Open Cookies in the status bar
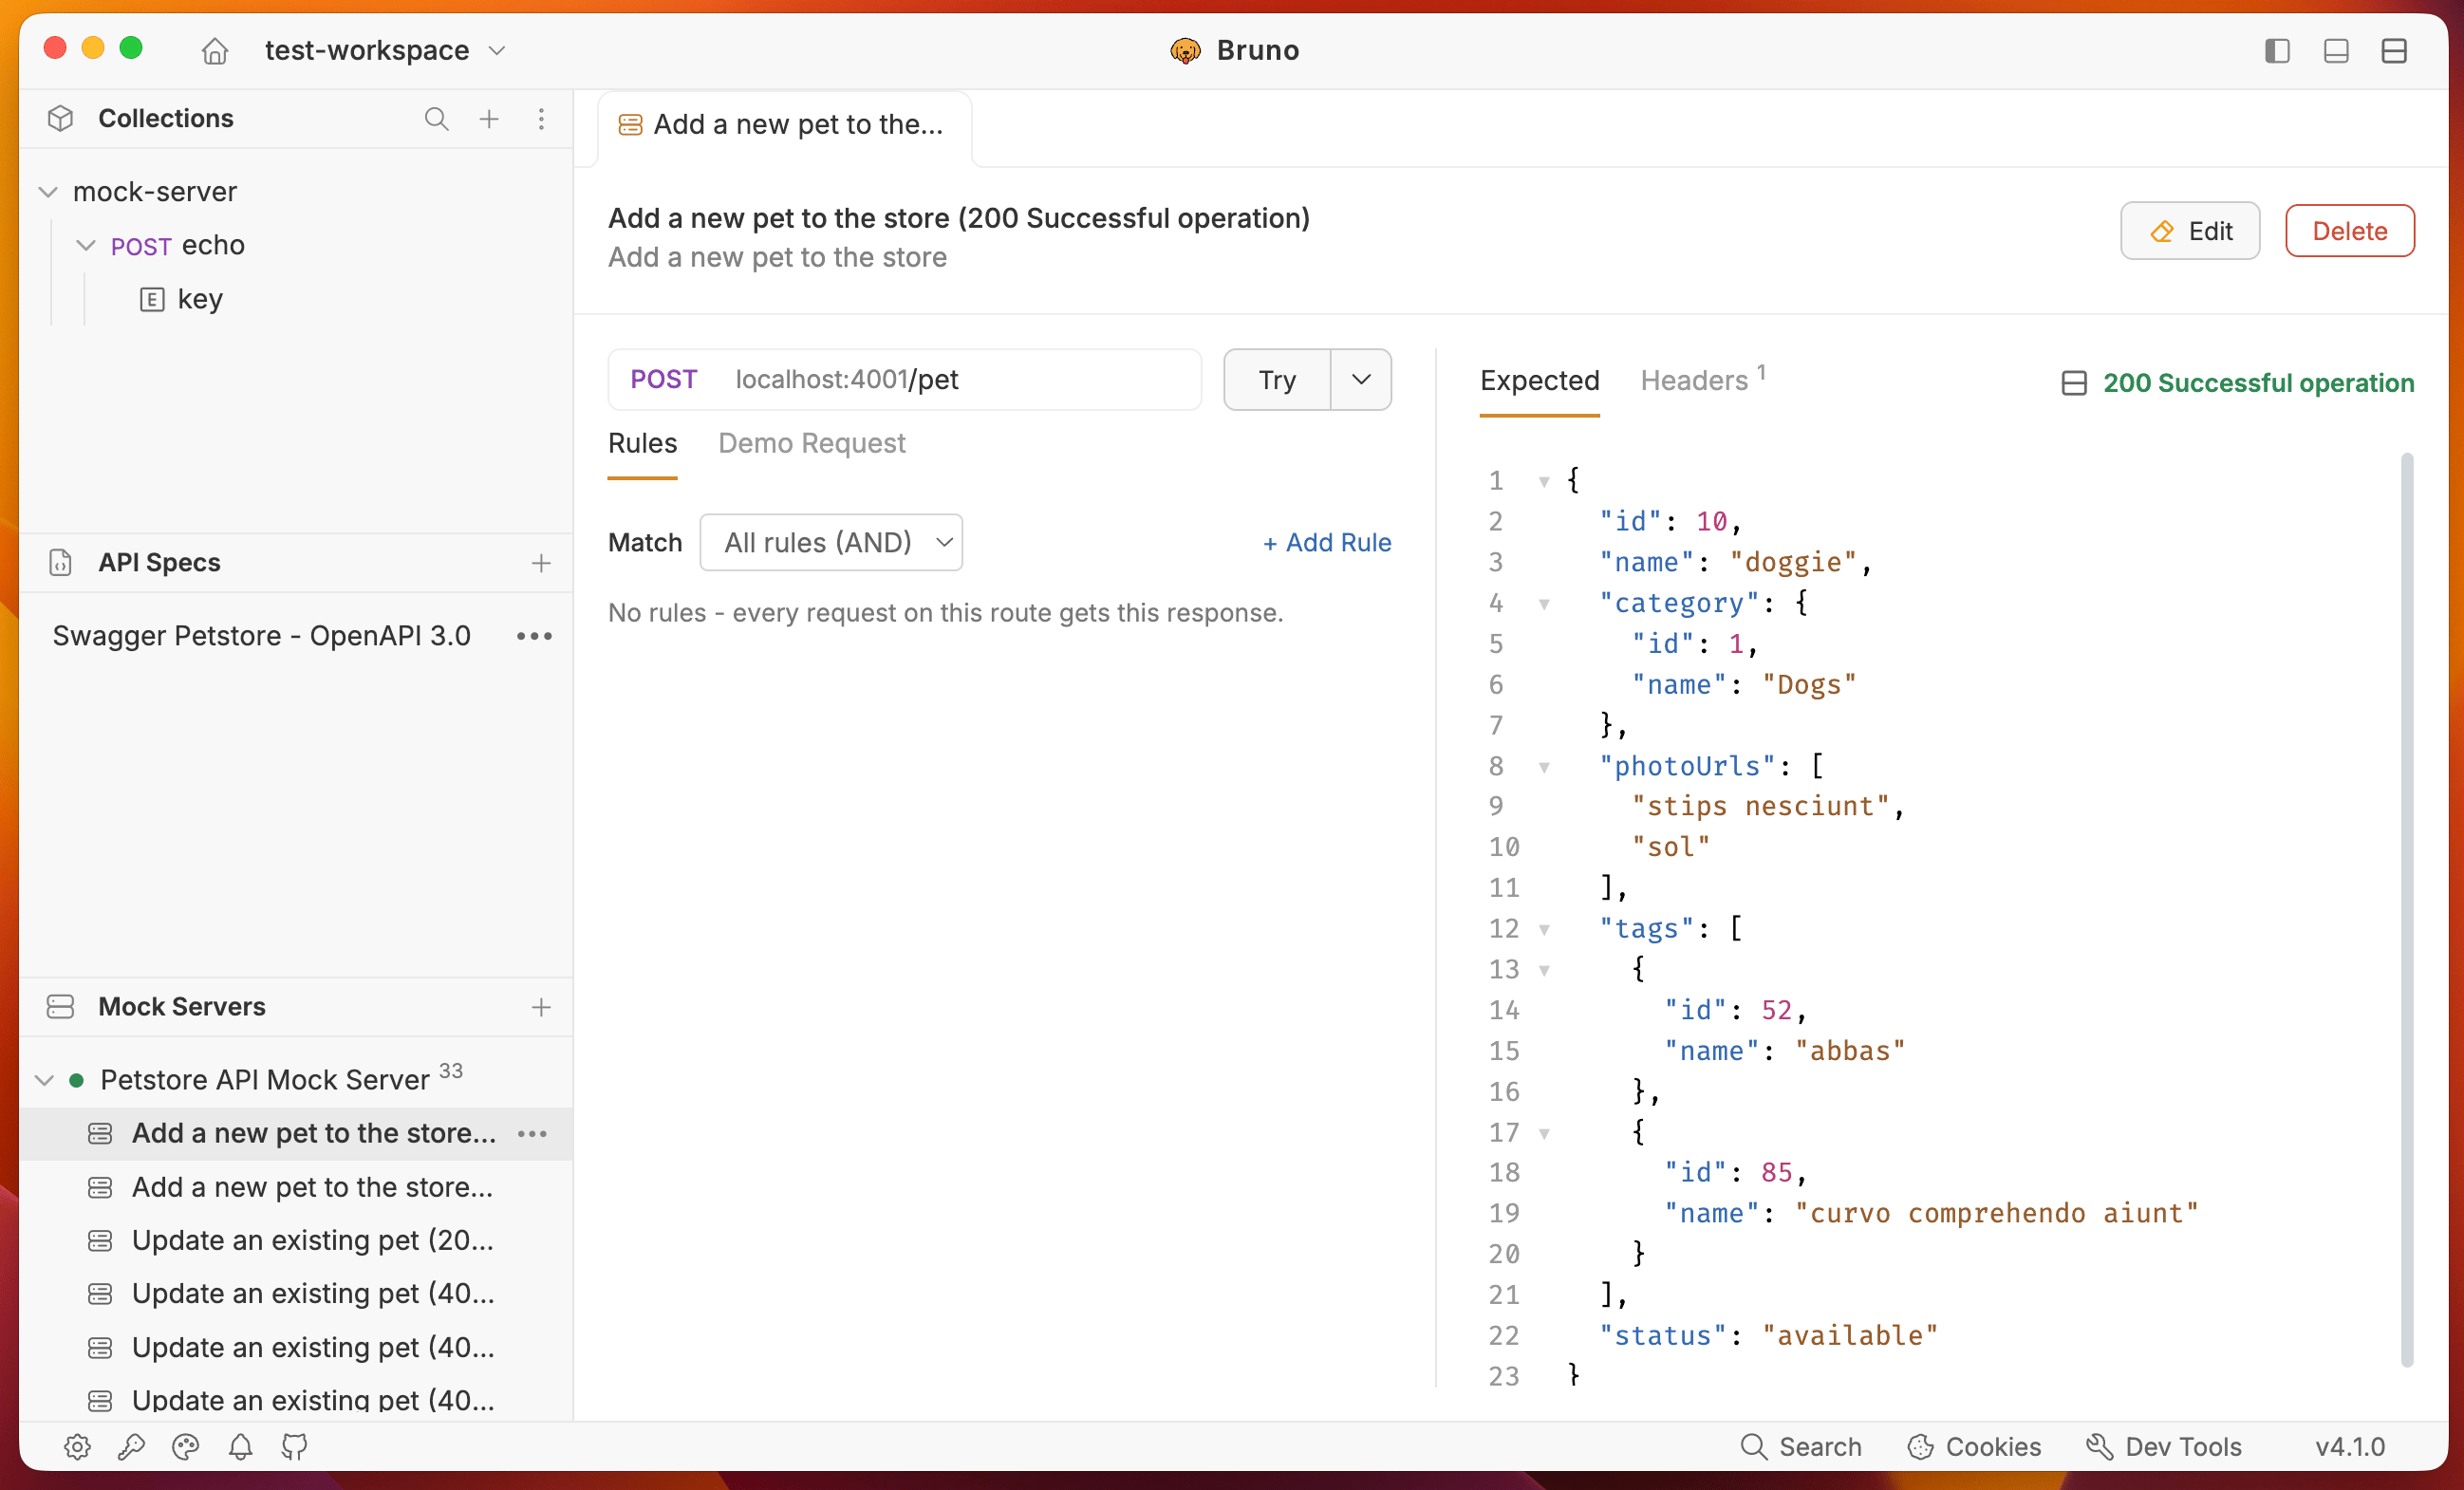The width and height of the screenshot is (2464, 1490). [x=1974, y=1446]
